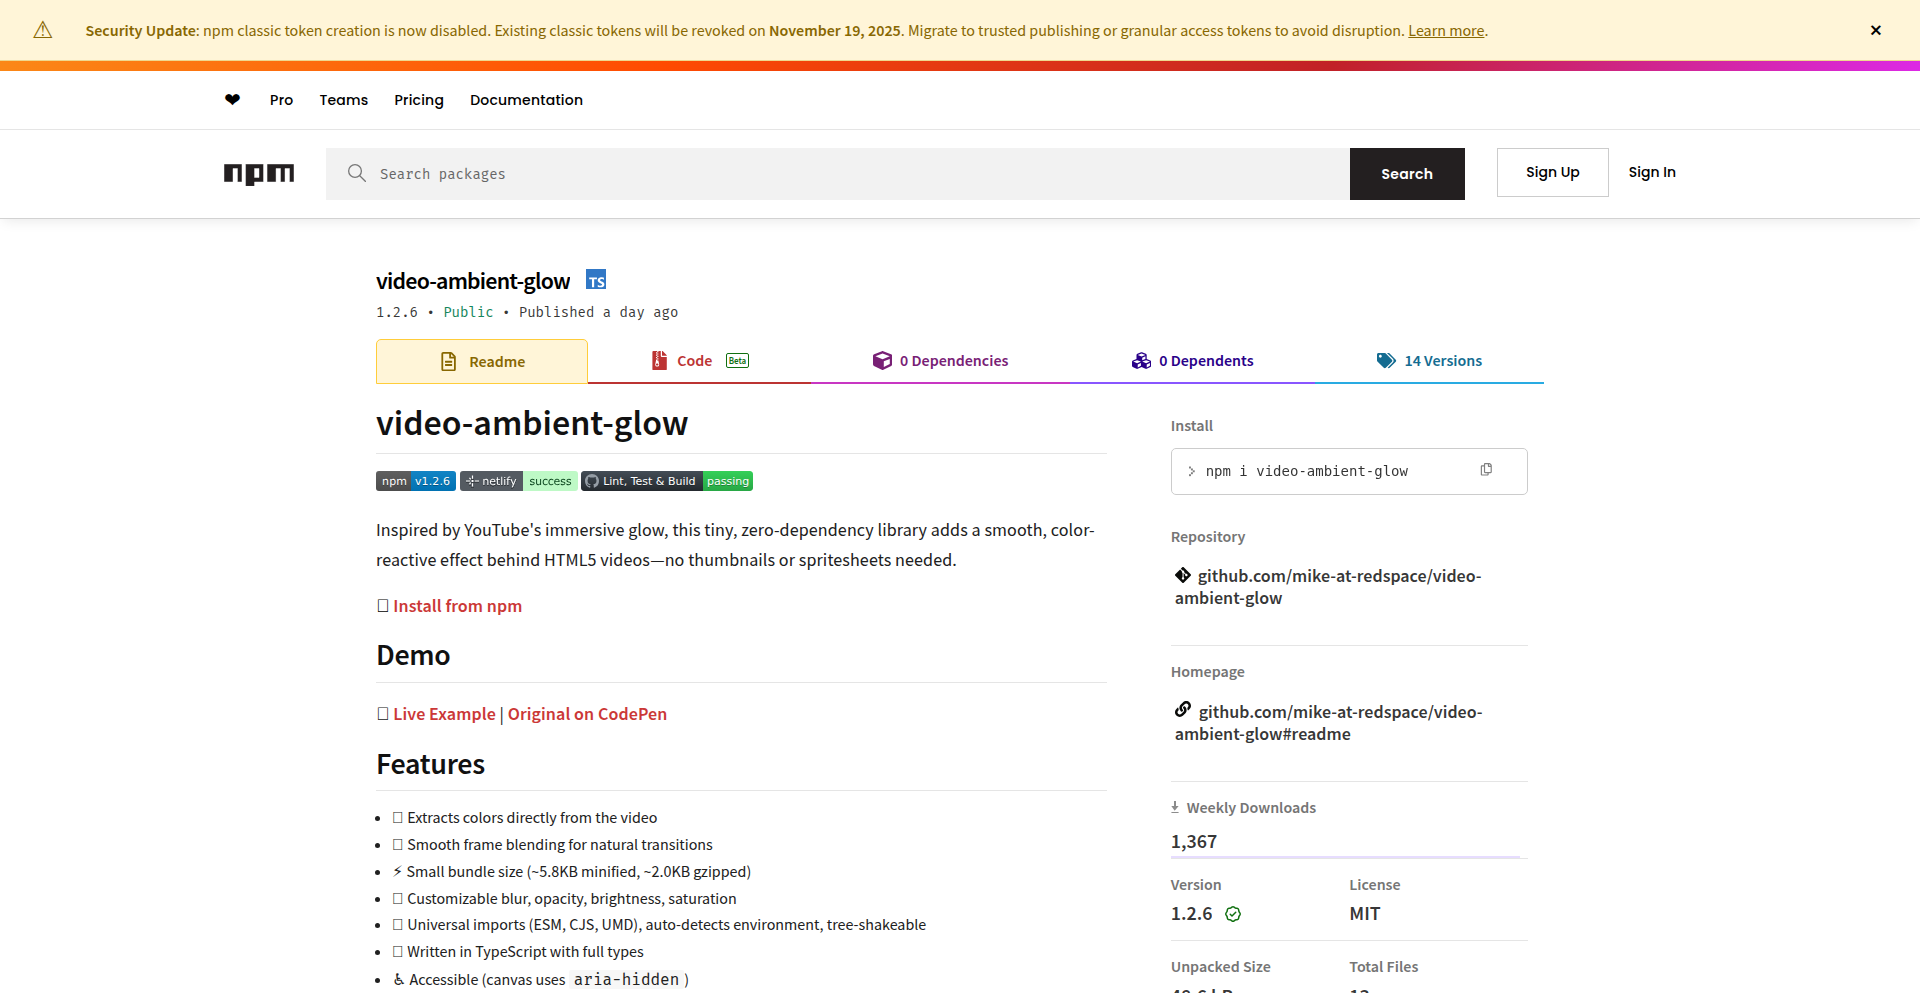Switch to the Code tab
This screenshot has height=993, width=1920.
point(694,360)
